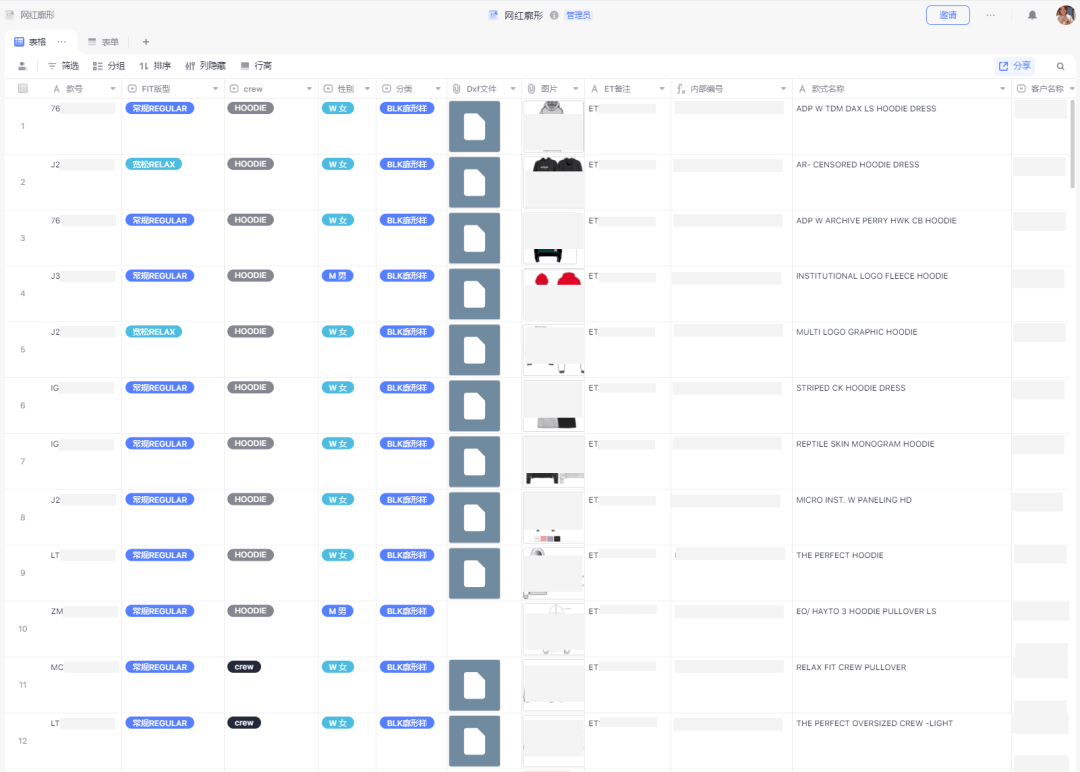The height and width of the screenshot is (772, 1080).
Task: Open the red hoodie image thumbnail
Action: pos(553,294)
